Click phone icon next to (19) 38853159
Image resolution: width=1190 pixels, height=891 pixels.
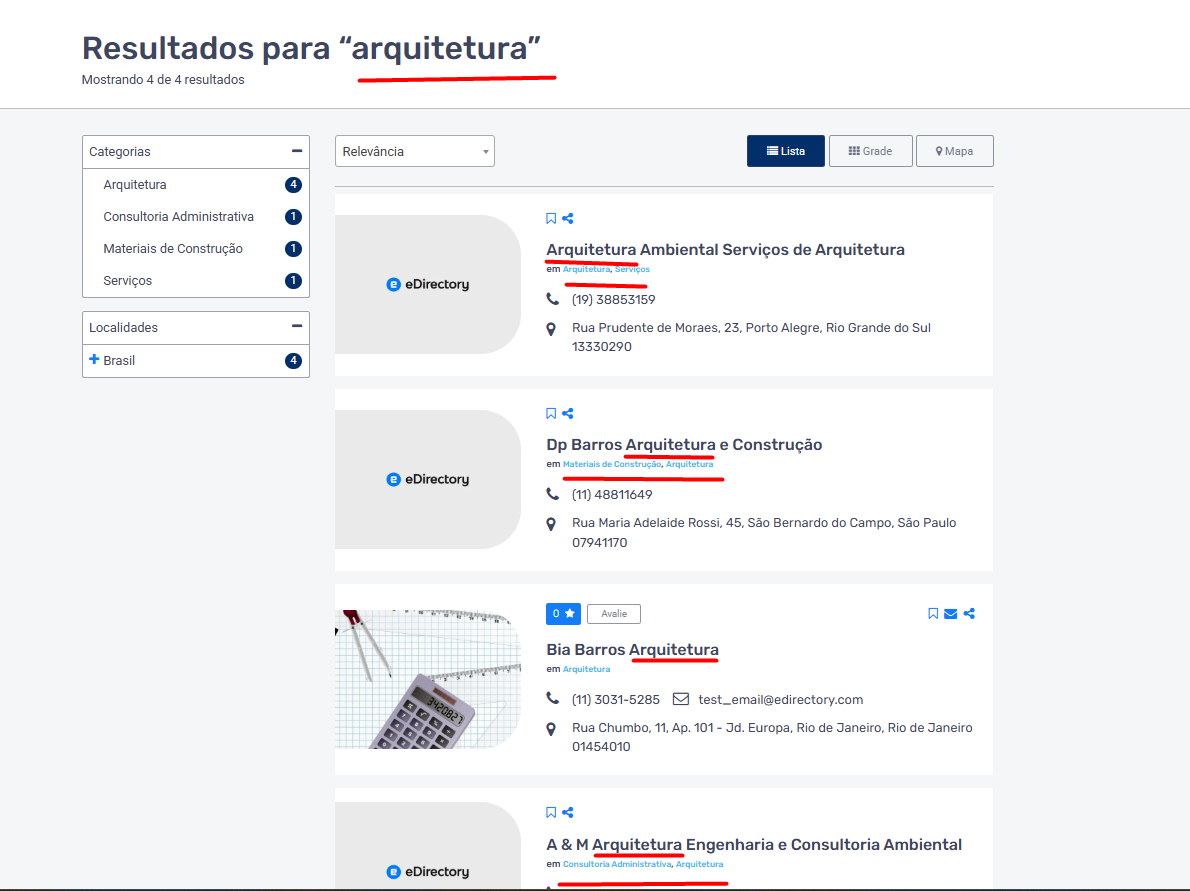[x=552, y=299]
